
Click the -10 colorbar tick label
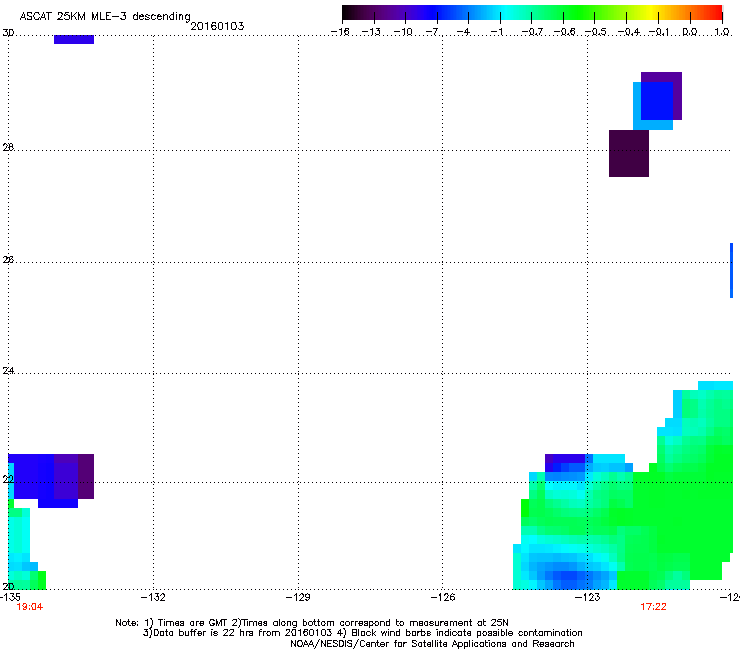click(403, 32)
